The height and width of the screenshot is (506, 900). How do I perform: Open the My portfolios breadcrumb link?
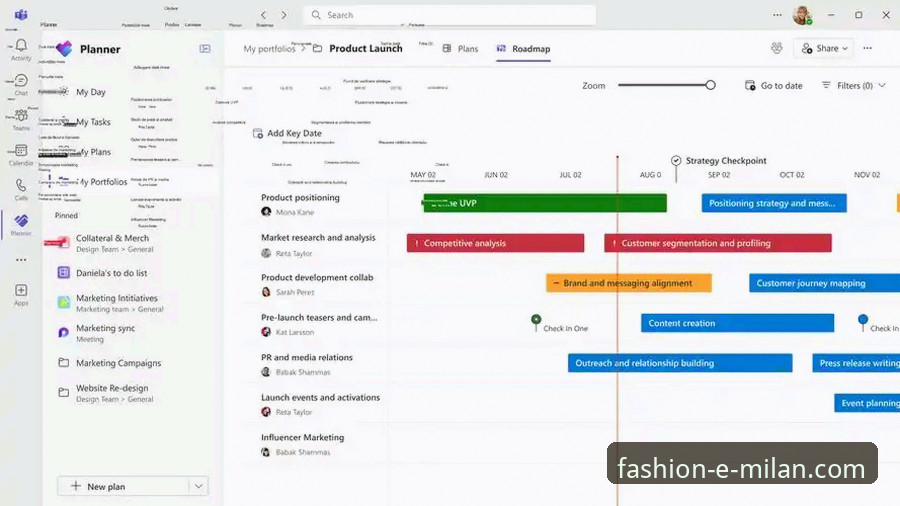coord(269,48)
